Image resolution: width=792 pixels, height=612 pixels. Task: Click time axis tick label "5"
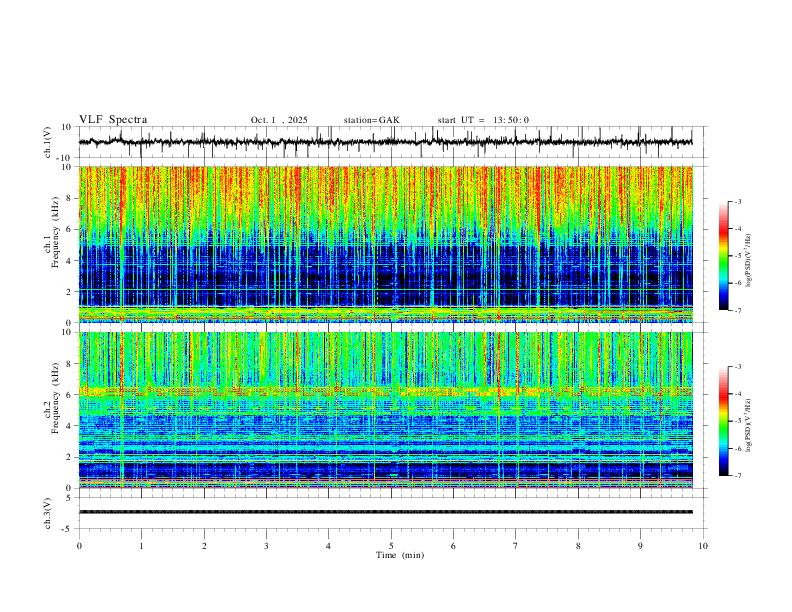coord(391,546)
